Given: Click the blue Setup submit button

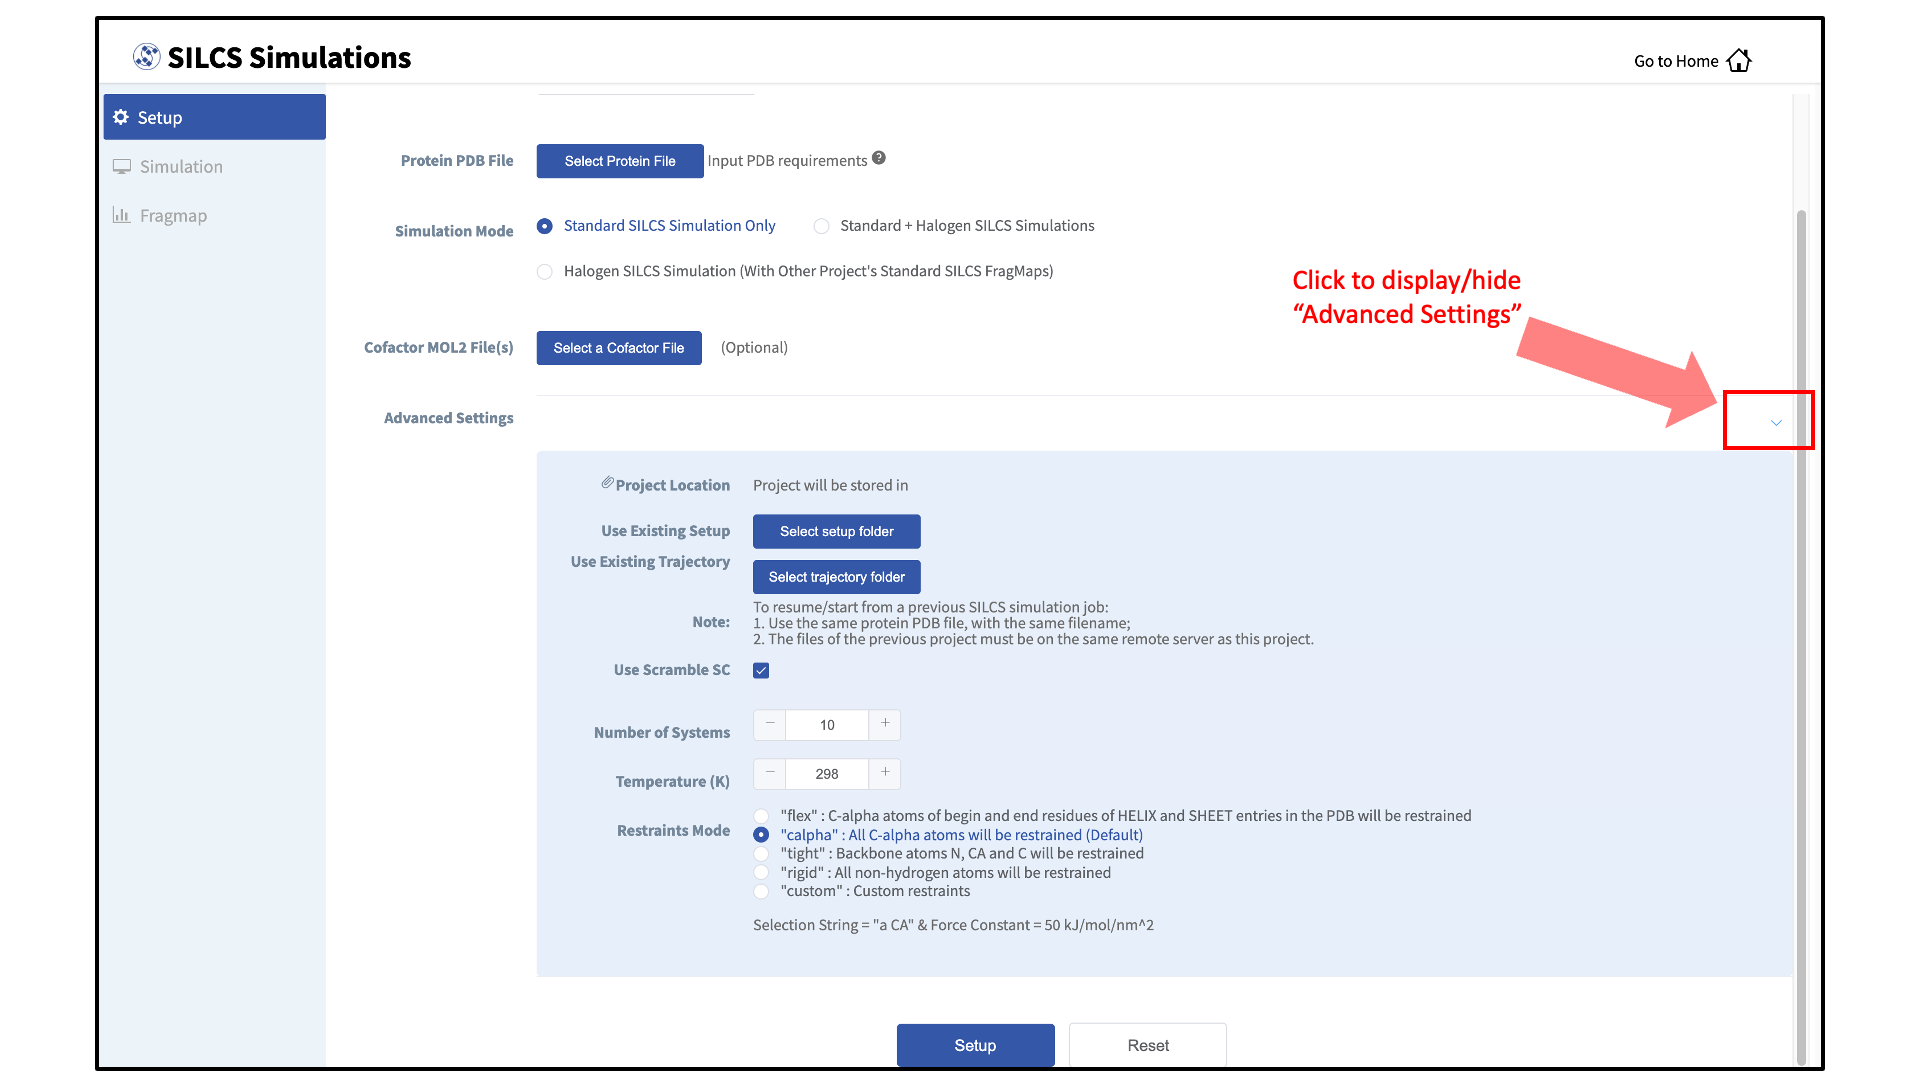Looking at the screenshot, I should (x=975, y=1045).
